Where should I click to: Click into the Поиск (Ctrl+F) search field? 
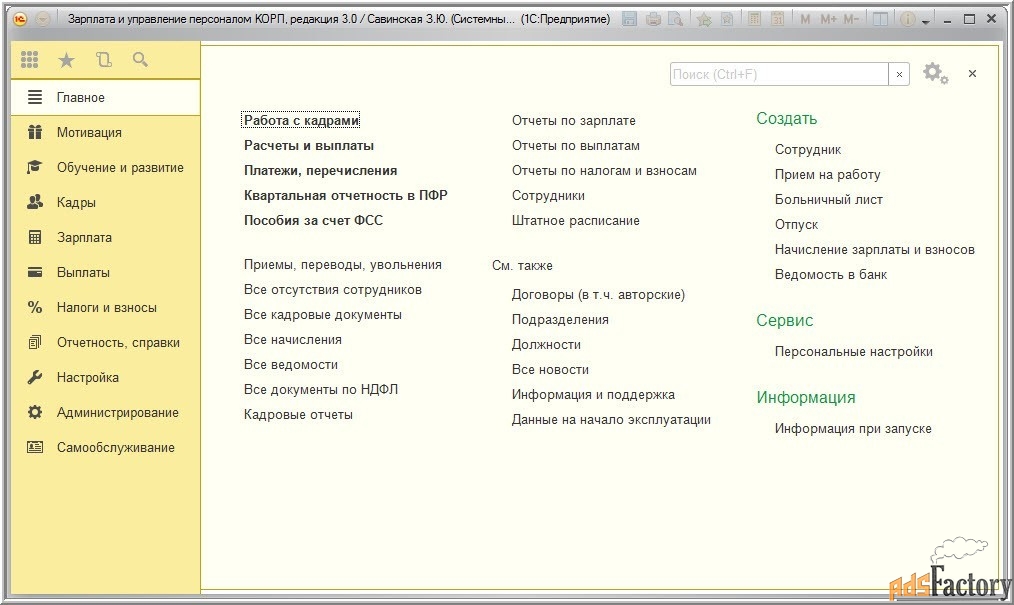779,74
